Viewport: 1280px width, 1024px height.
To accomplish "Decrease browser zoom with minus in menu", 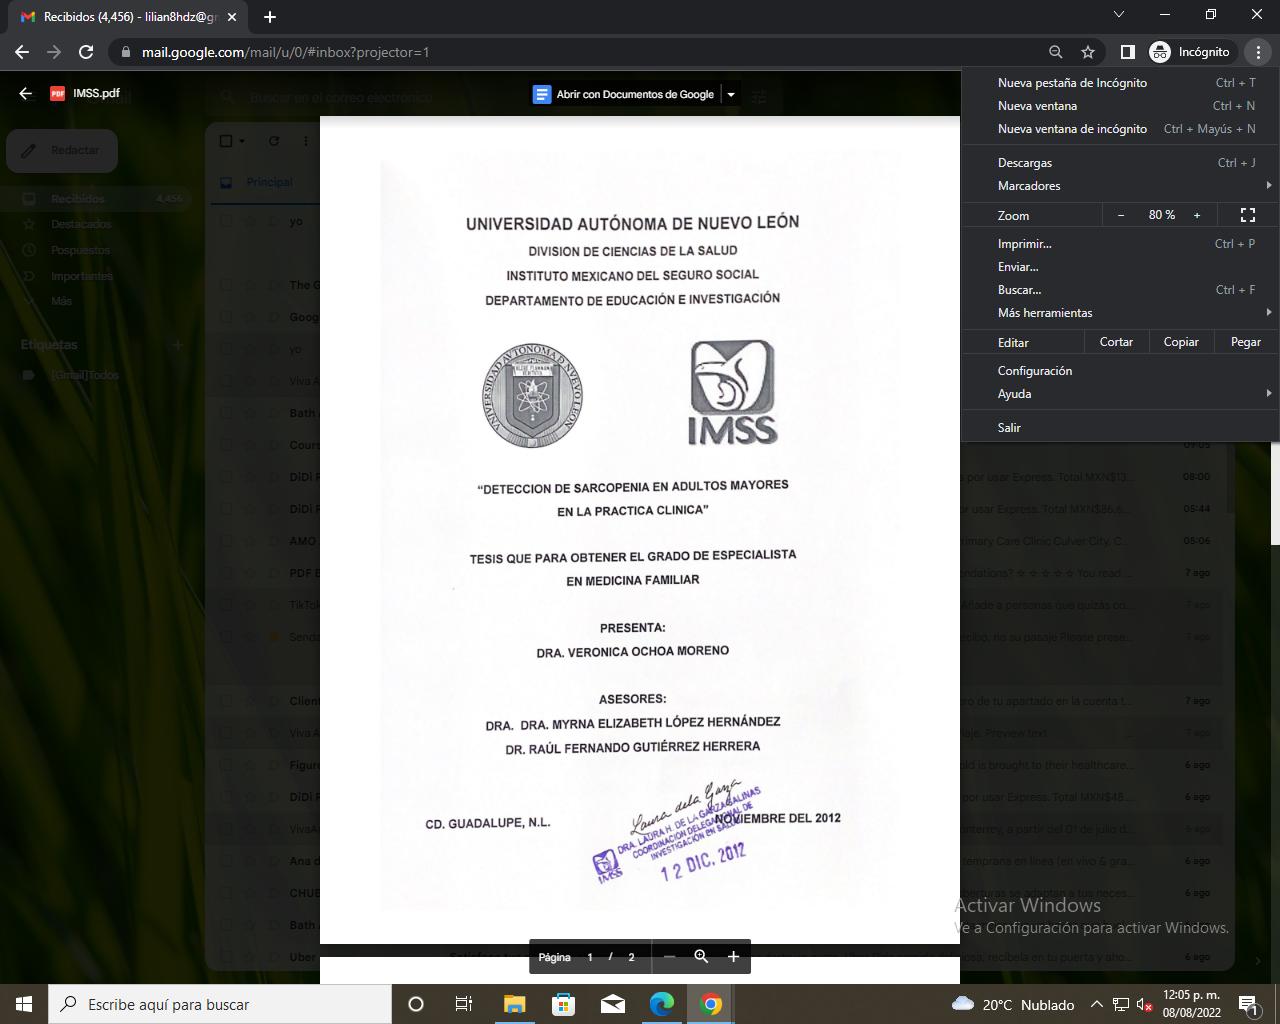I will point(1121,215).
